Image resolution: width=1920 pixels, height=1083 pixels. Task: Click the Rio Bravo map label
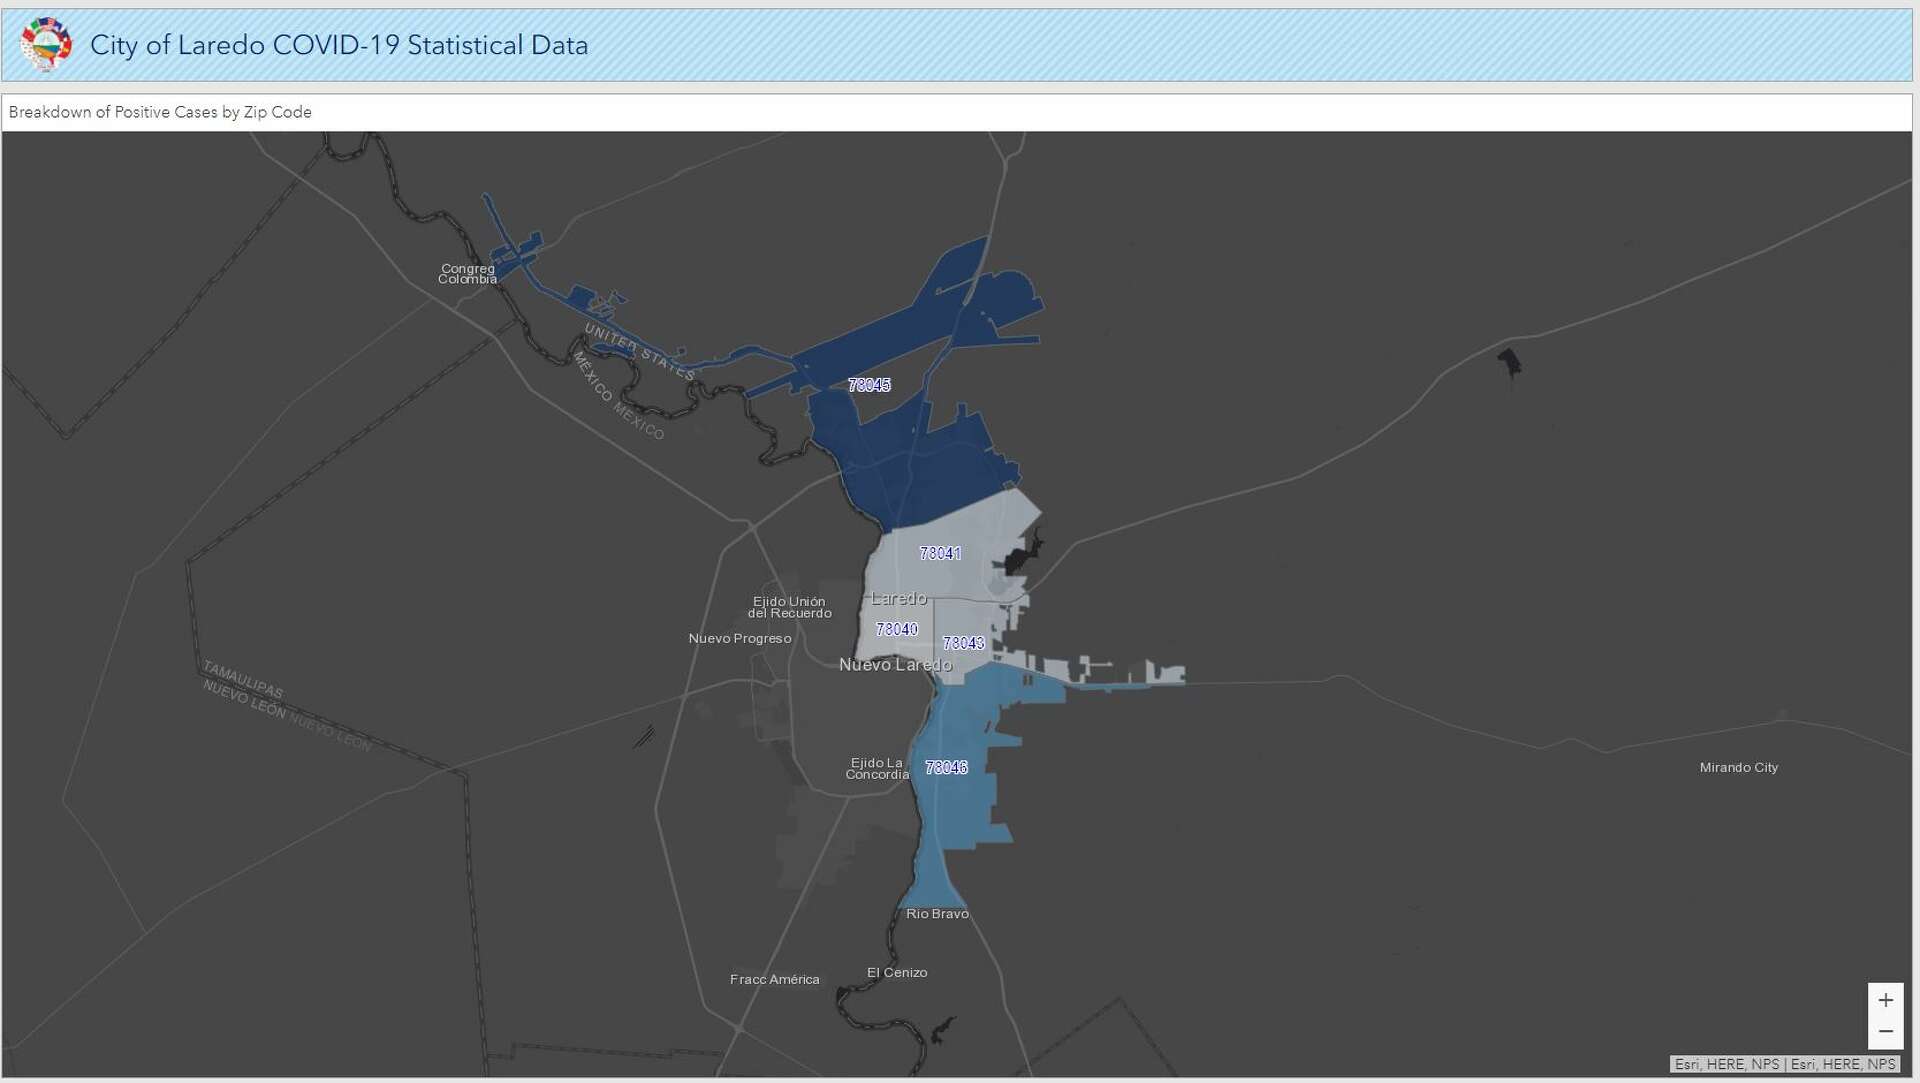pos(937,914)
